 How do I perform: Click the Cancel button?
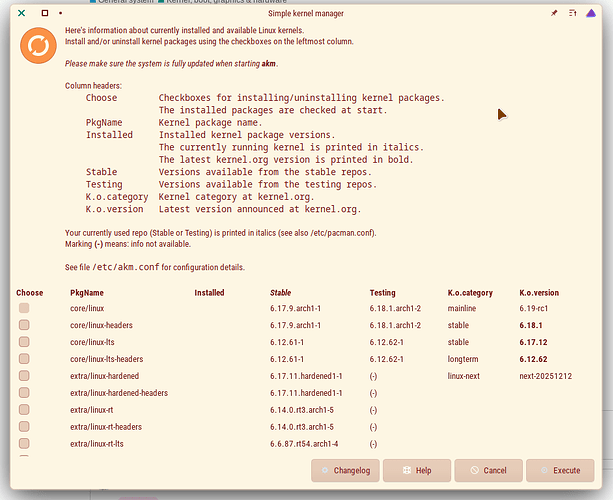point(488,470)
